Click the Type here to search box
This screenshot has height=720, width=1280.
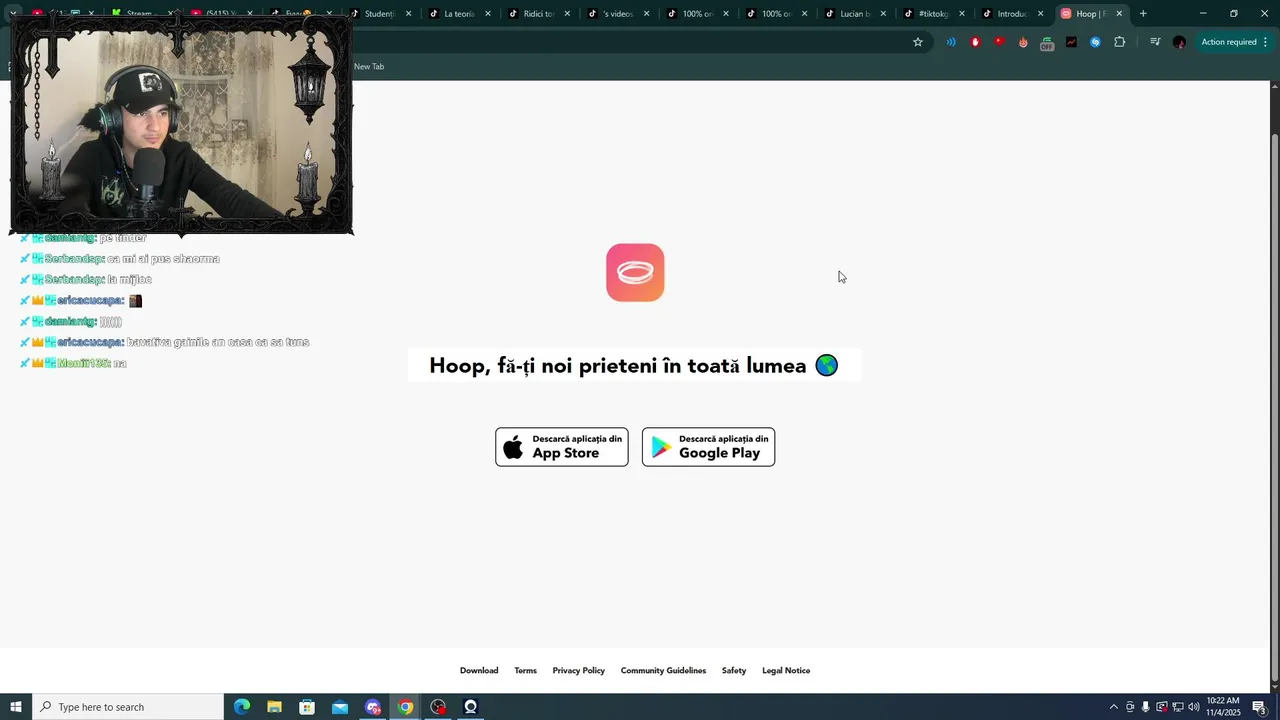coord(128,707)
